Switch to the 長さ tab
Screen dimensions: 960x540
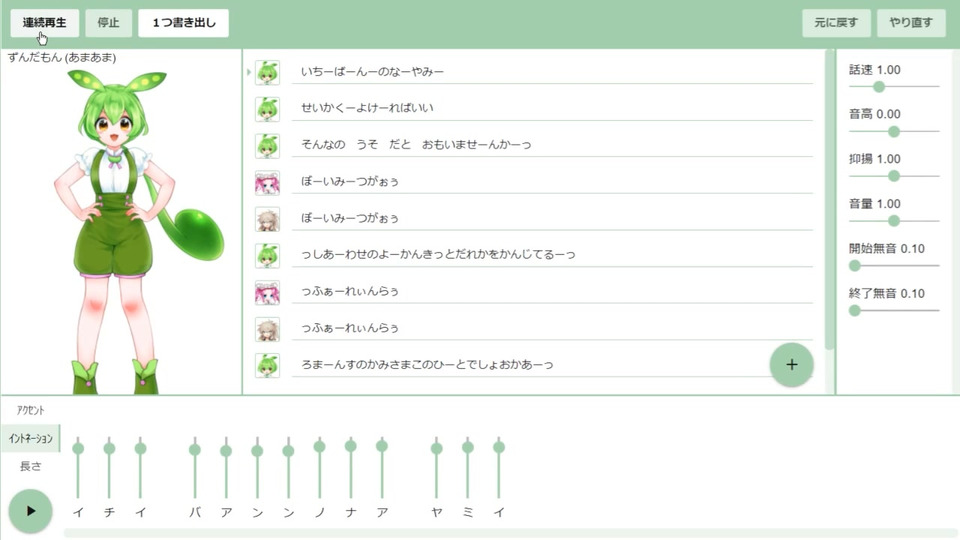pos(31,467)
